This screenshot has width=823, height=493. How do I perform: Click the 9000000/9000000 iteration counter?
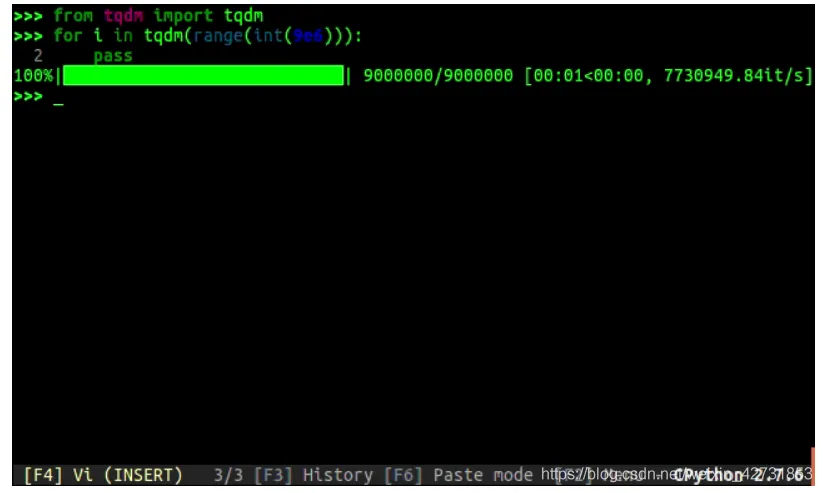[438, 76]
